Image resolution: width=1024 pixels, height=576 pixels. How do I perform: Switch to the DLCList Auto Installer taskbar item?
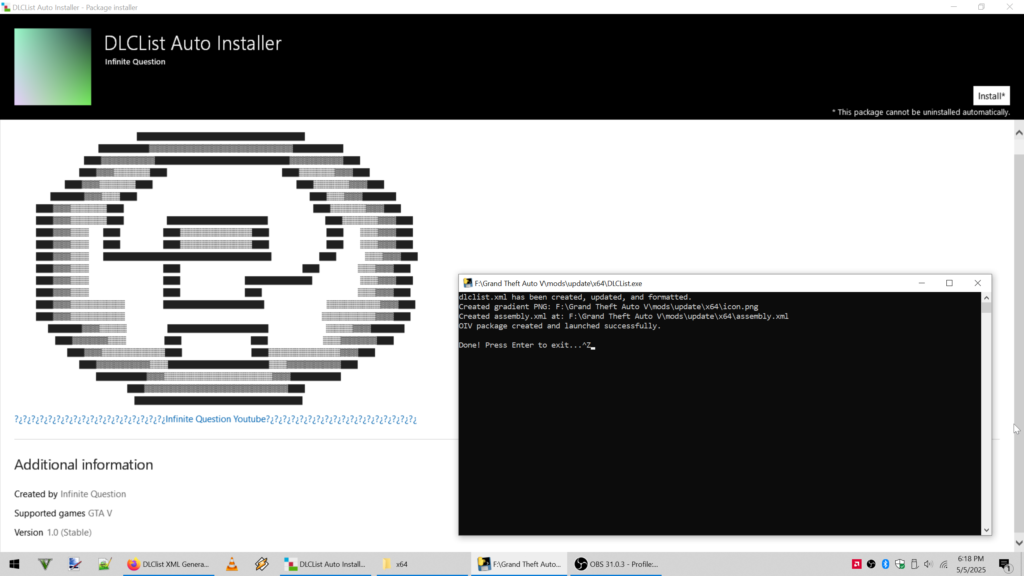click(x=324, y=564)
